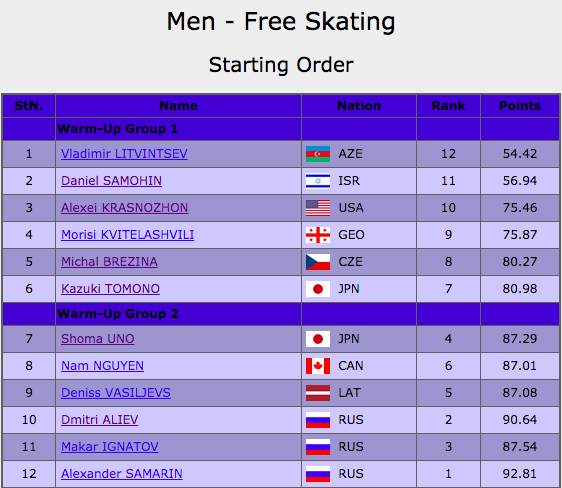Screen dimensions: 562x488
Task: Open Vladimir LITVINTSEV skater profile link
Action: (124, 154)
